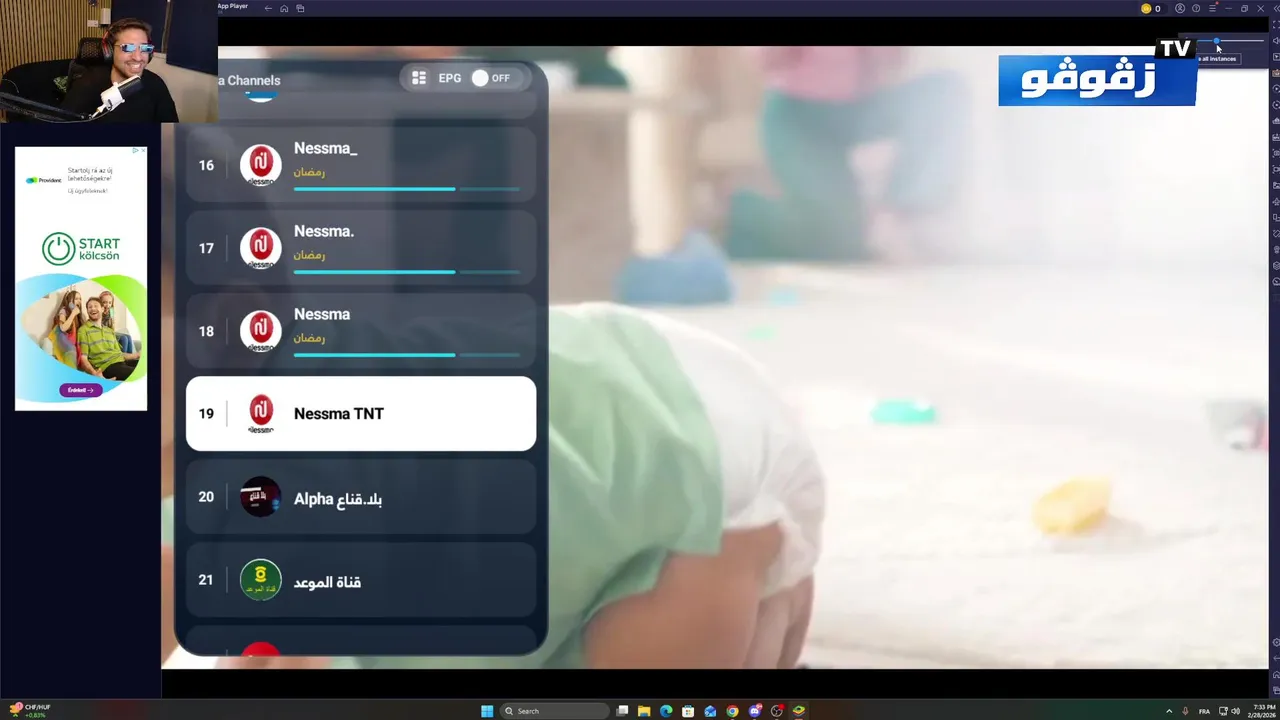Open Discord from the taskbar
The width and height of the screenshot is (1280, 720).
coord(755,711)
